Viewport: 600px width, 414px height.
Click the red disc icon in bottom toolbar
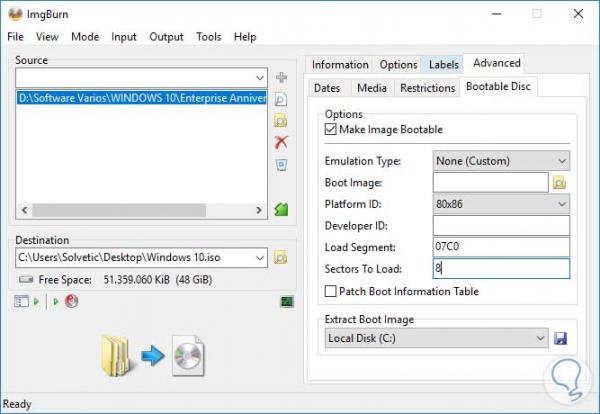point(72,301)
